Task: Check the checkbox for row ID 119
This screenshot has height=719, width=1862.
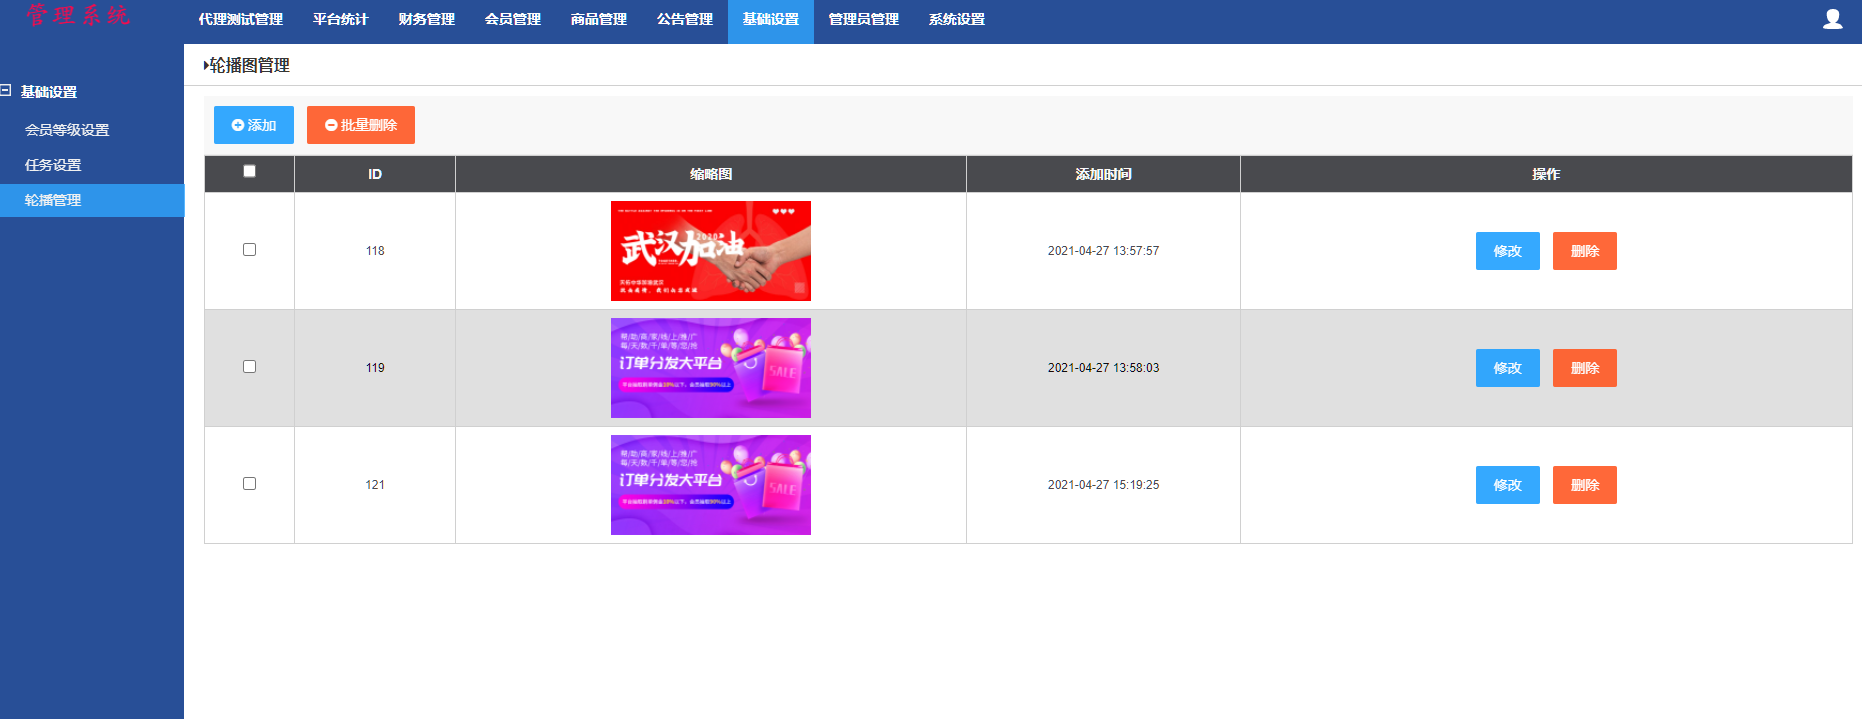Action: pyautogui.click(x=249, y=367)
